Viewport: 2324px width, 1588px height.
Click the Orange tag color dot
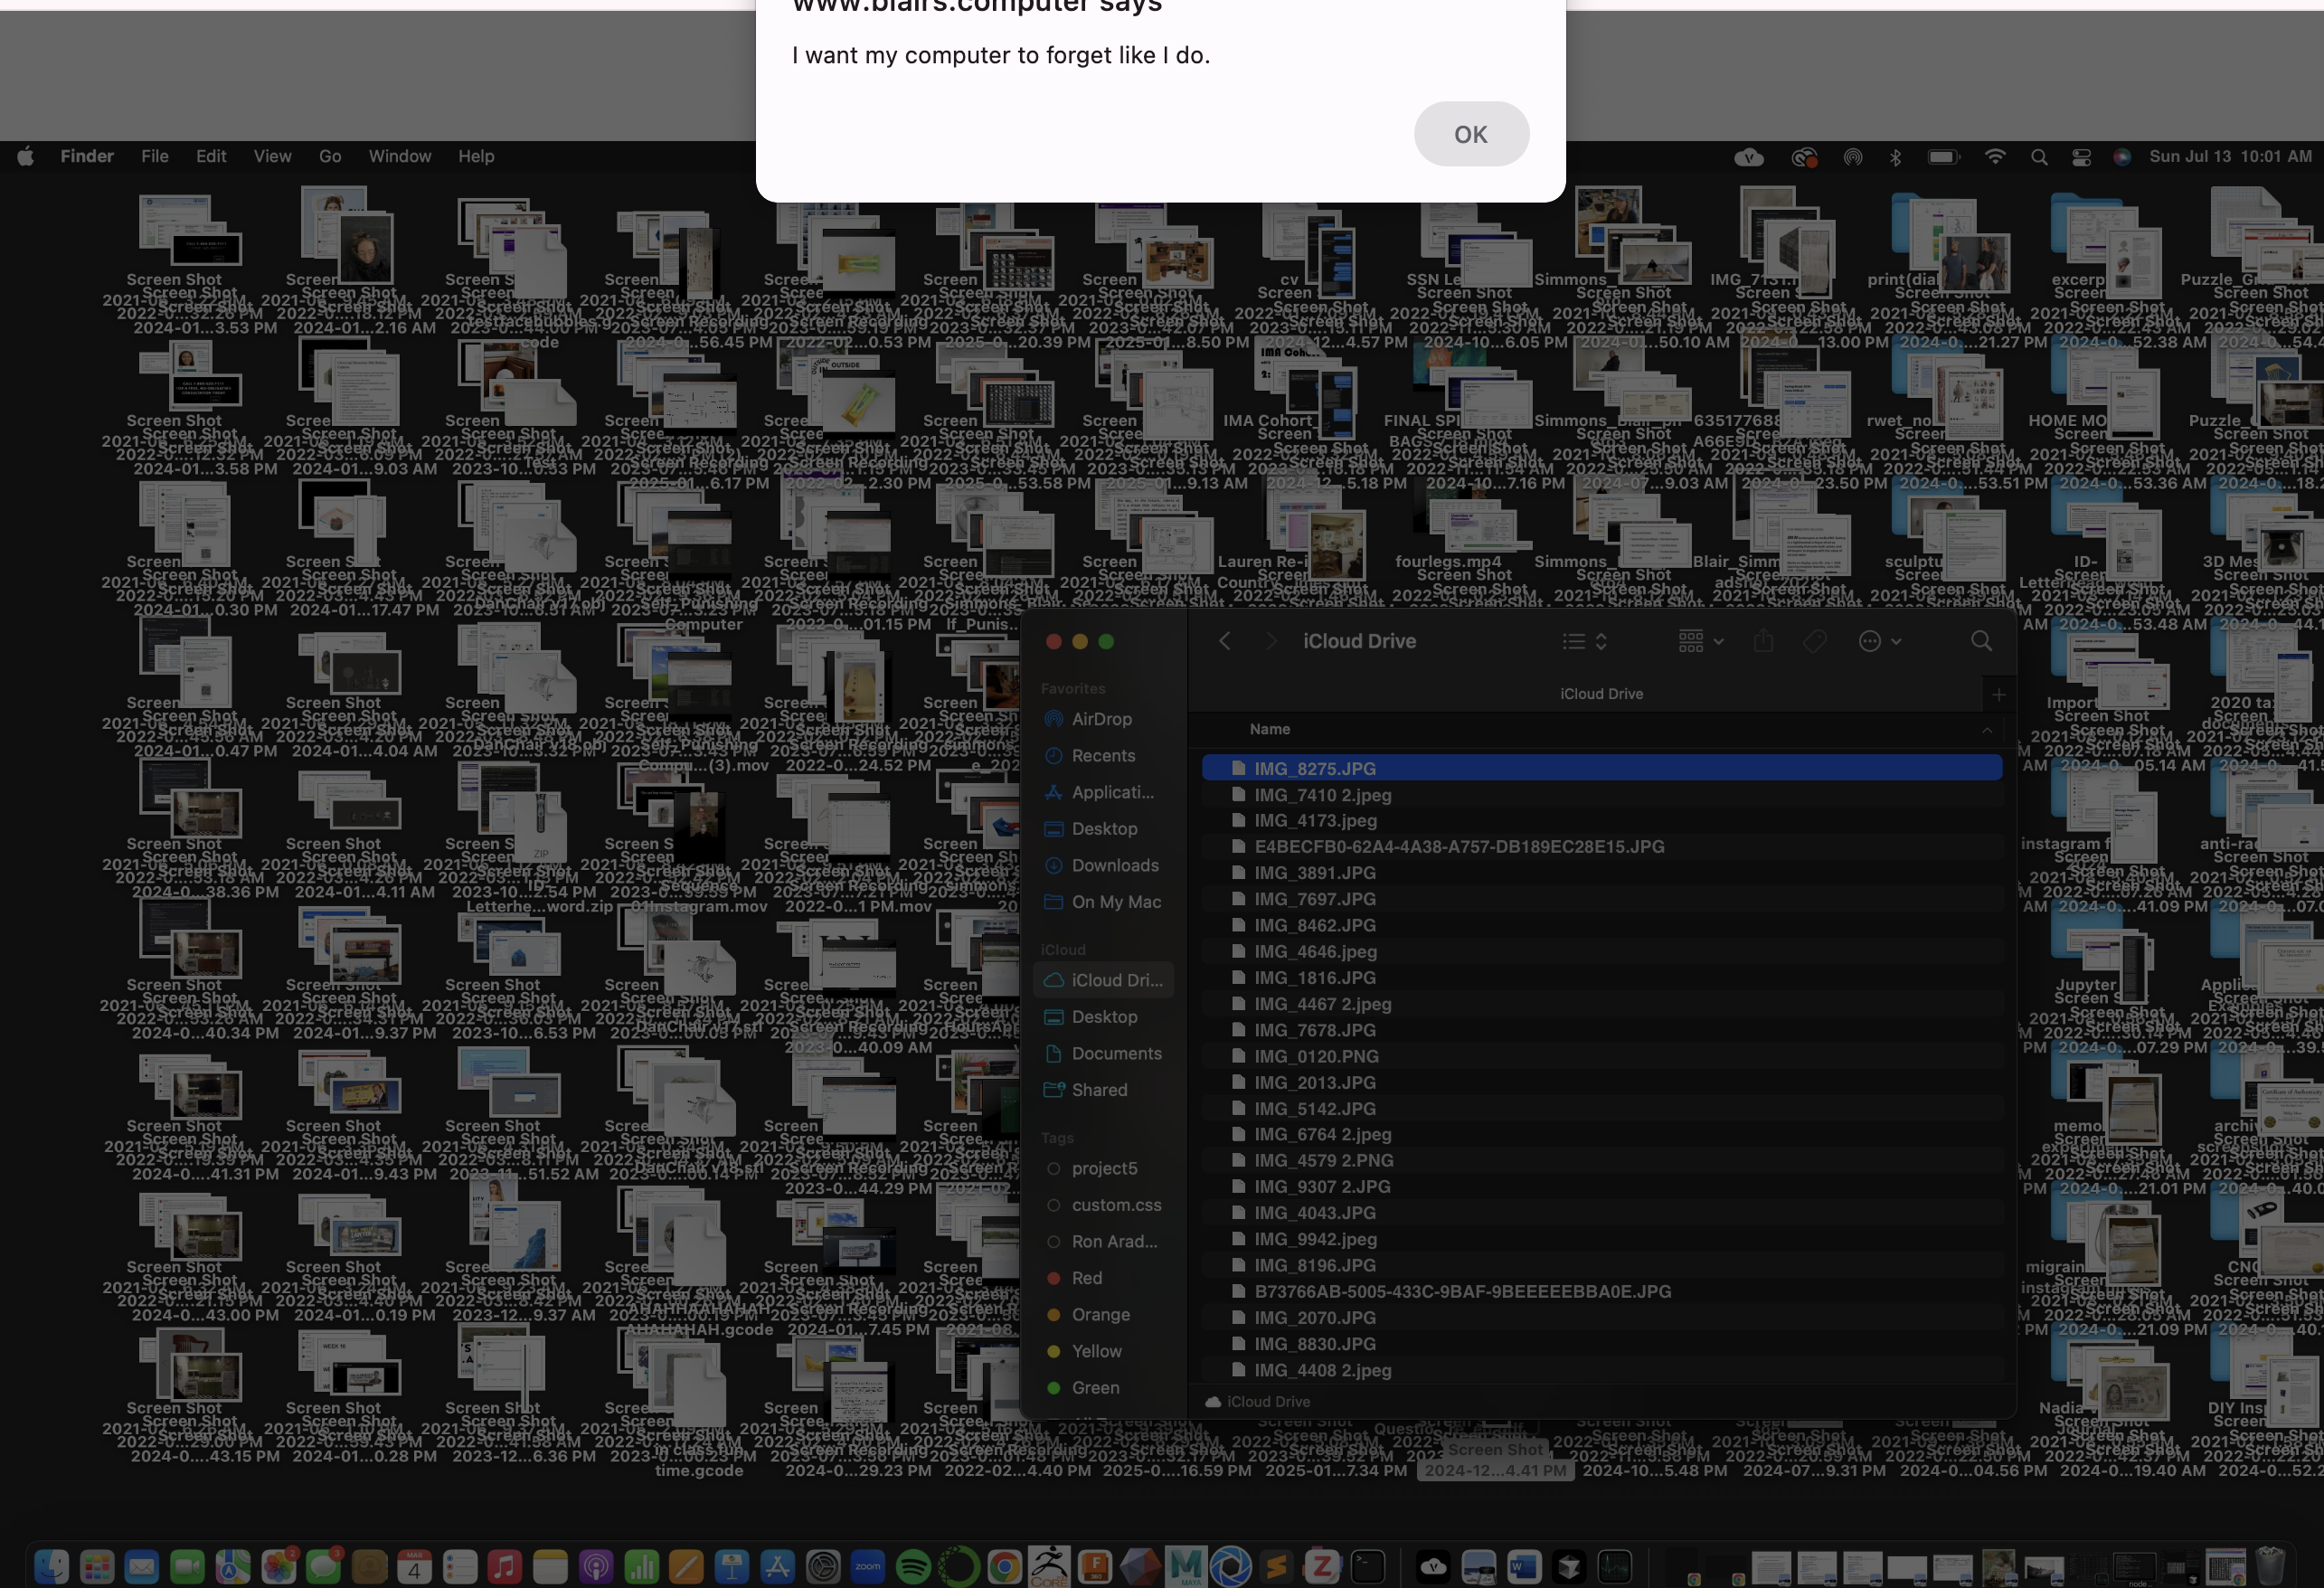point(1053,1315)
